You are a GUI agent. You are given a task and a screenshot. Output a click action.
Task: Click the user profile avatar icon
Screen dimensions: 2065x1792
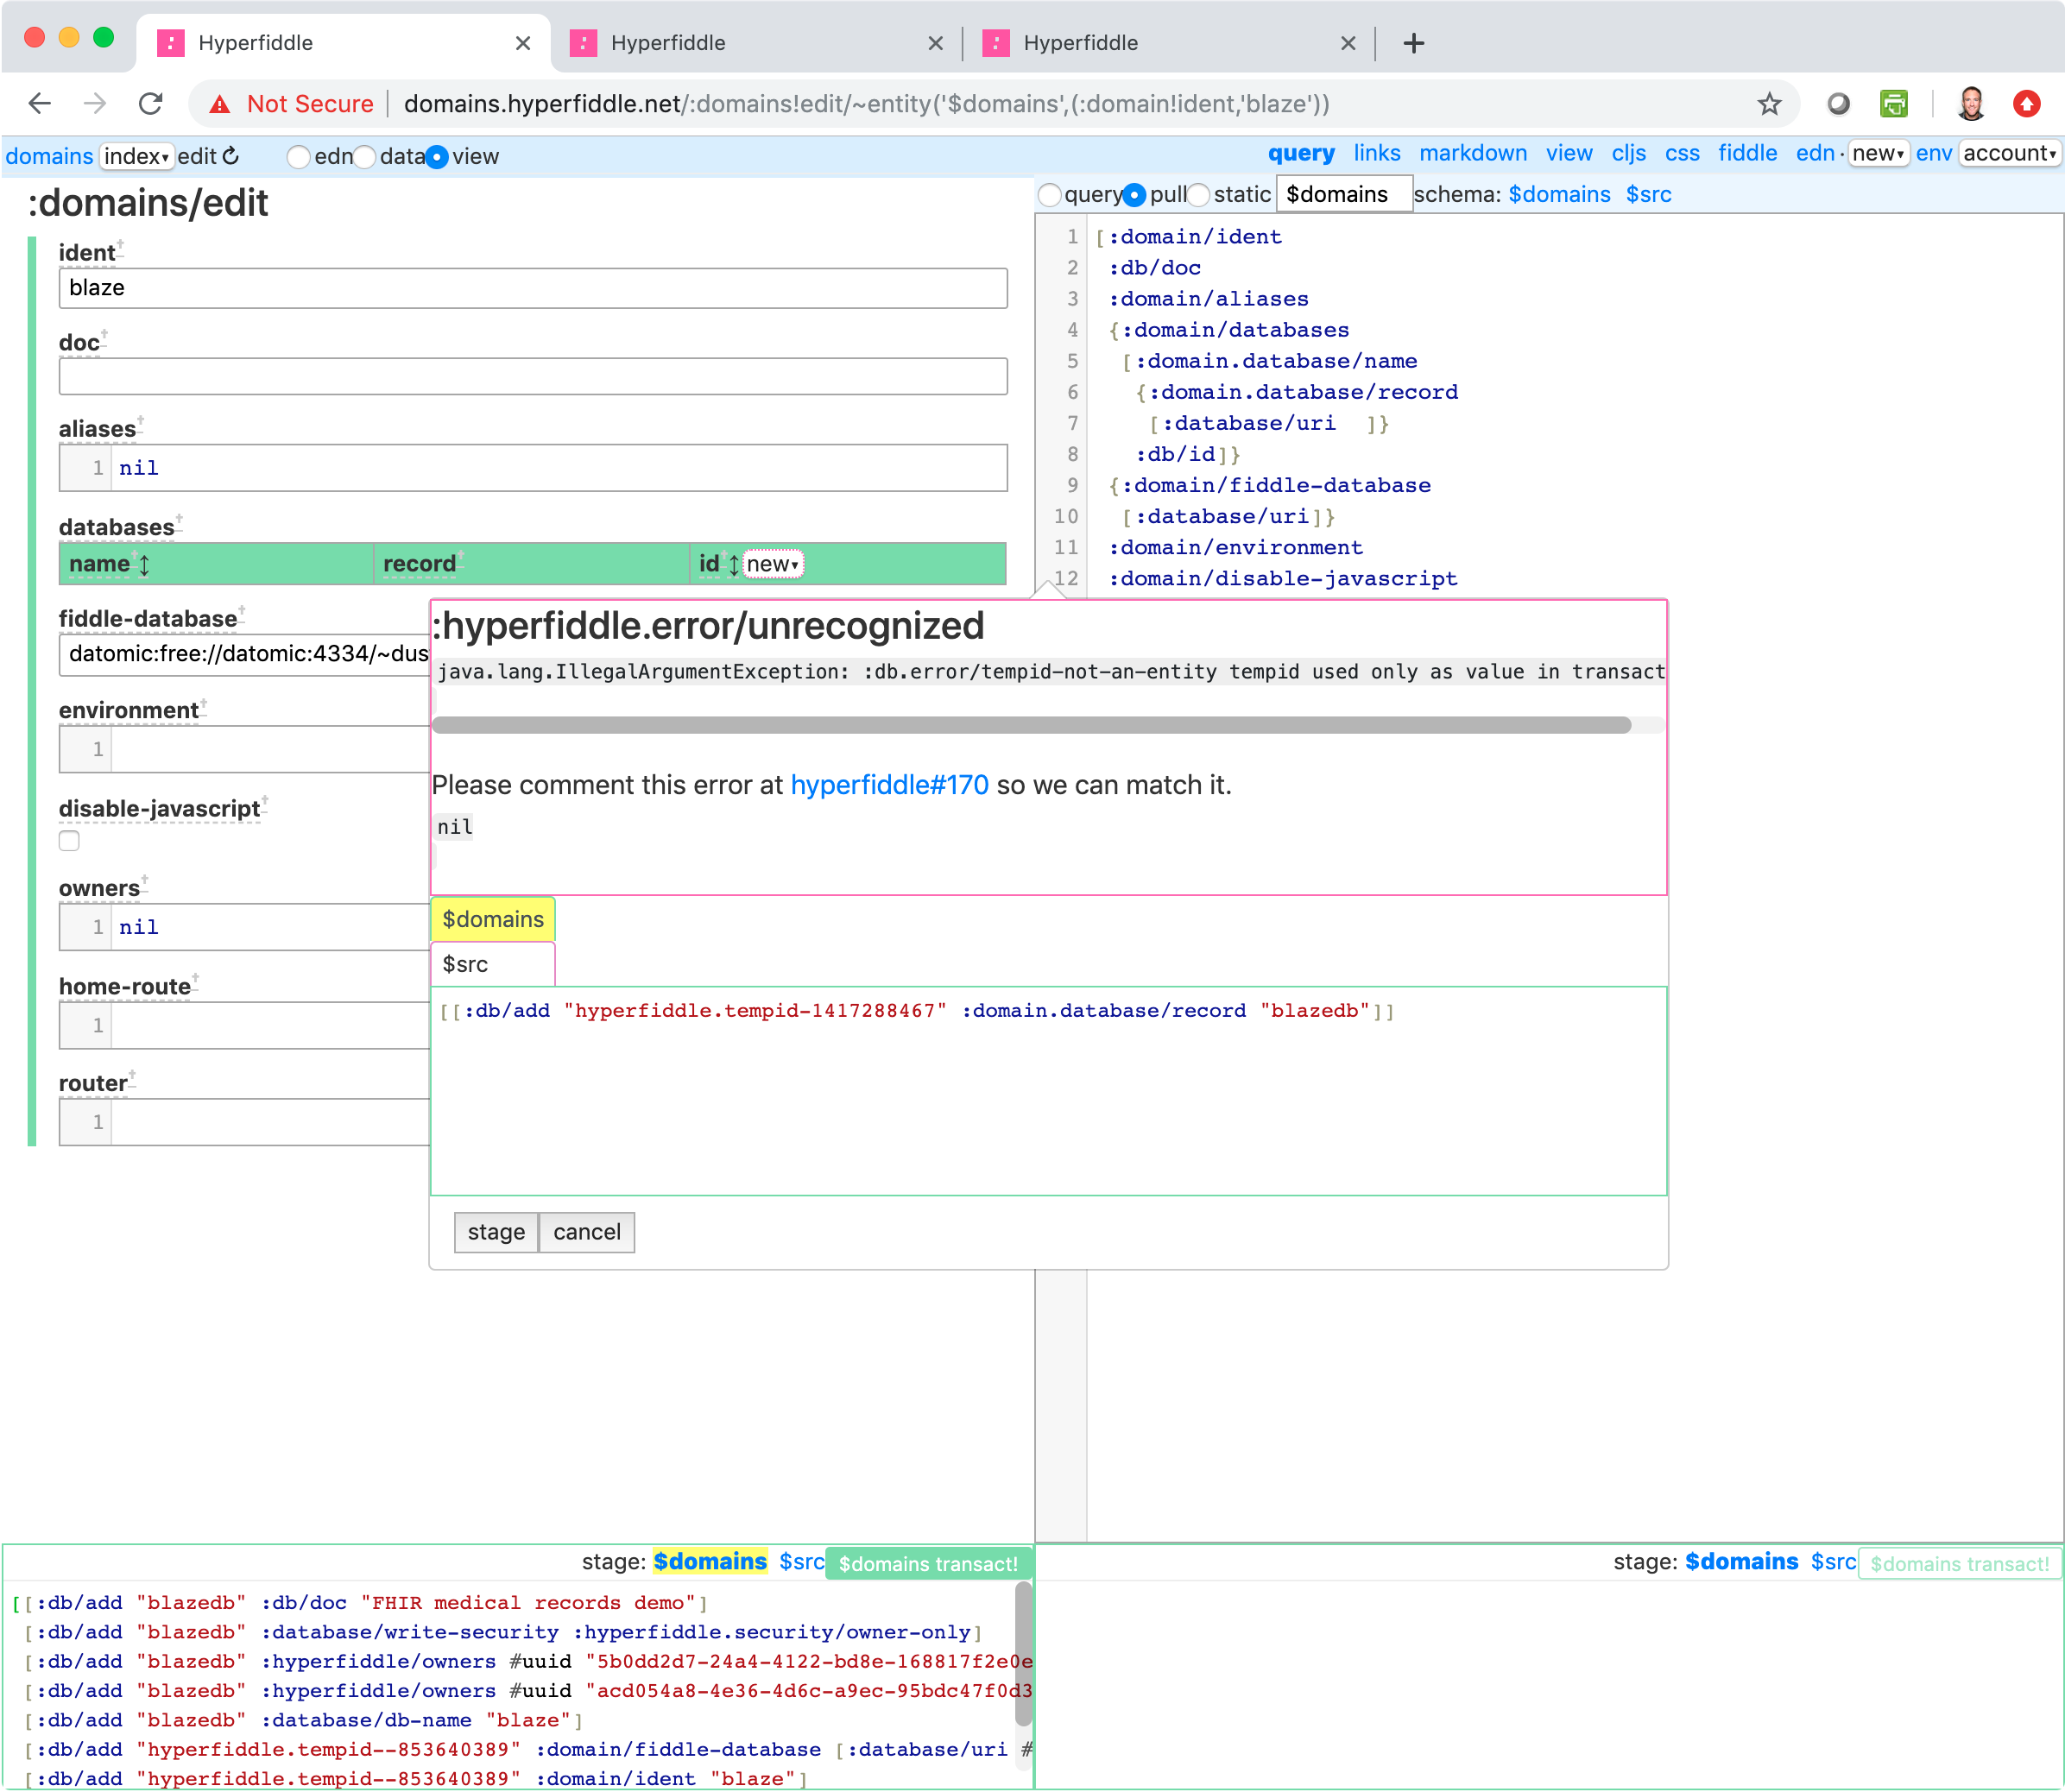click(1970, 103)
